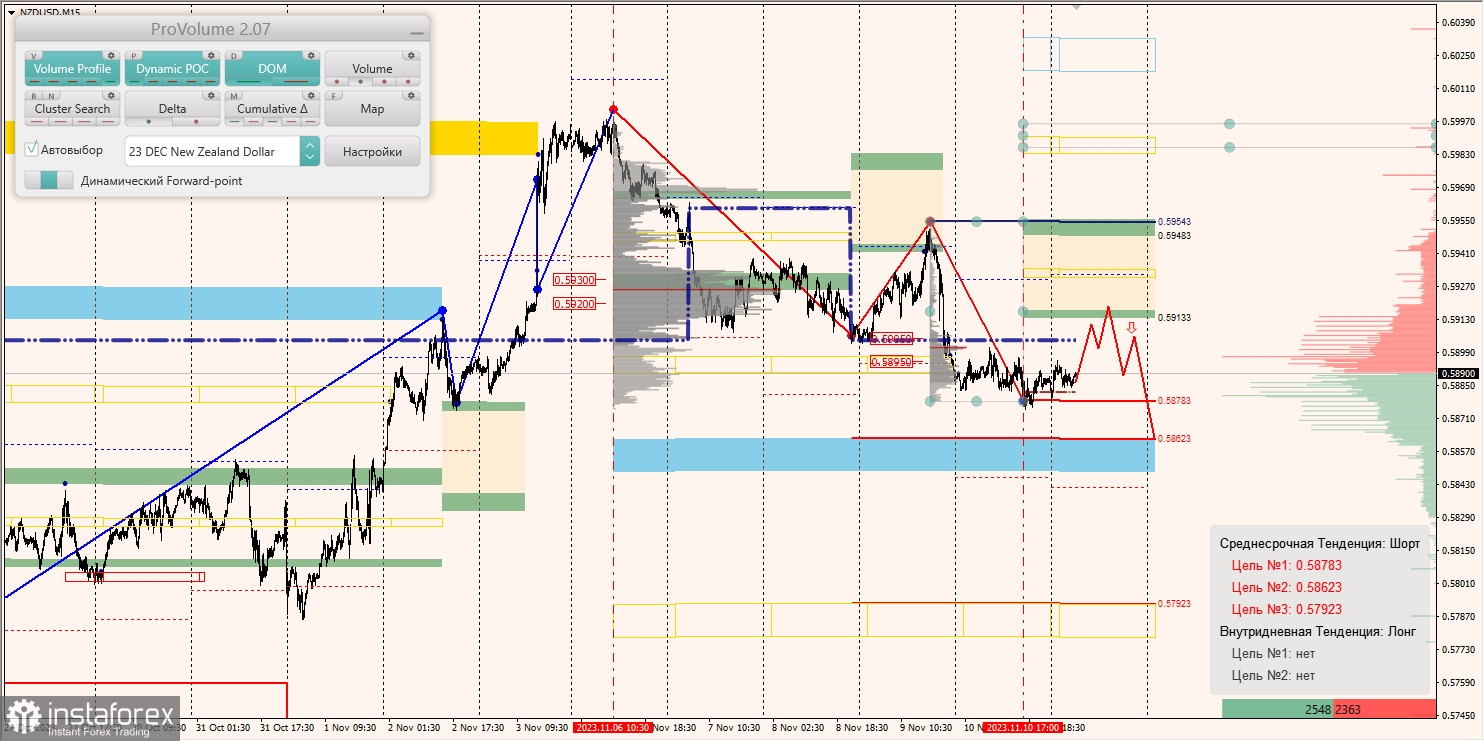Click Цель №2: 0.58623 in info panel
1484x741 pixels.
[1286, 587]
